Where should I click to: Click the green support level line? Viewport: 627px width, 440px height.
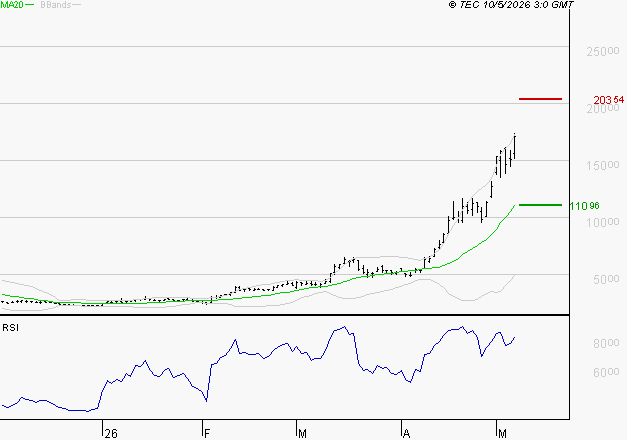click(540, 205)
